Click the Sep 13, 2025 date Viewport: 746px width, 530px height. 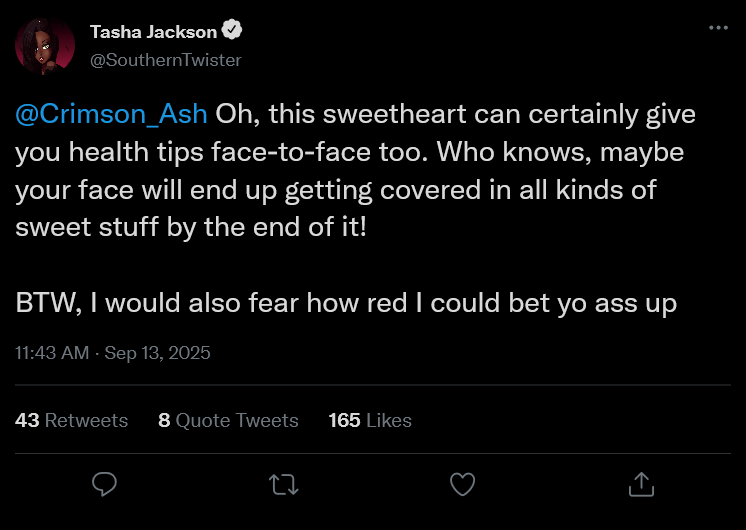[x=156, y=353]
